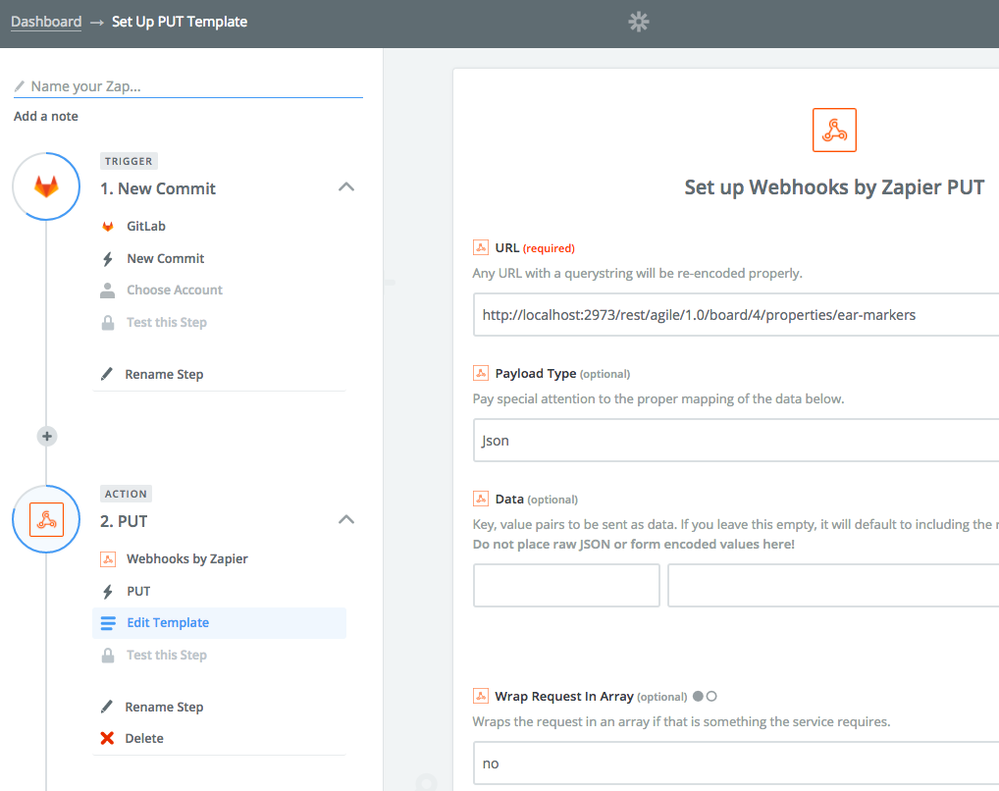Viewport: 999px width, 791px height.
Task: Click the small GitLab icon beside GitLab
Action: coord(108,226)
